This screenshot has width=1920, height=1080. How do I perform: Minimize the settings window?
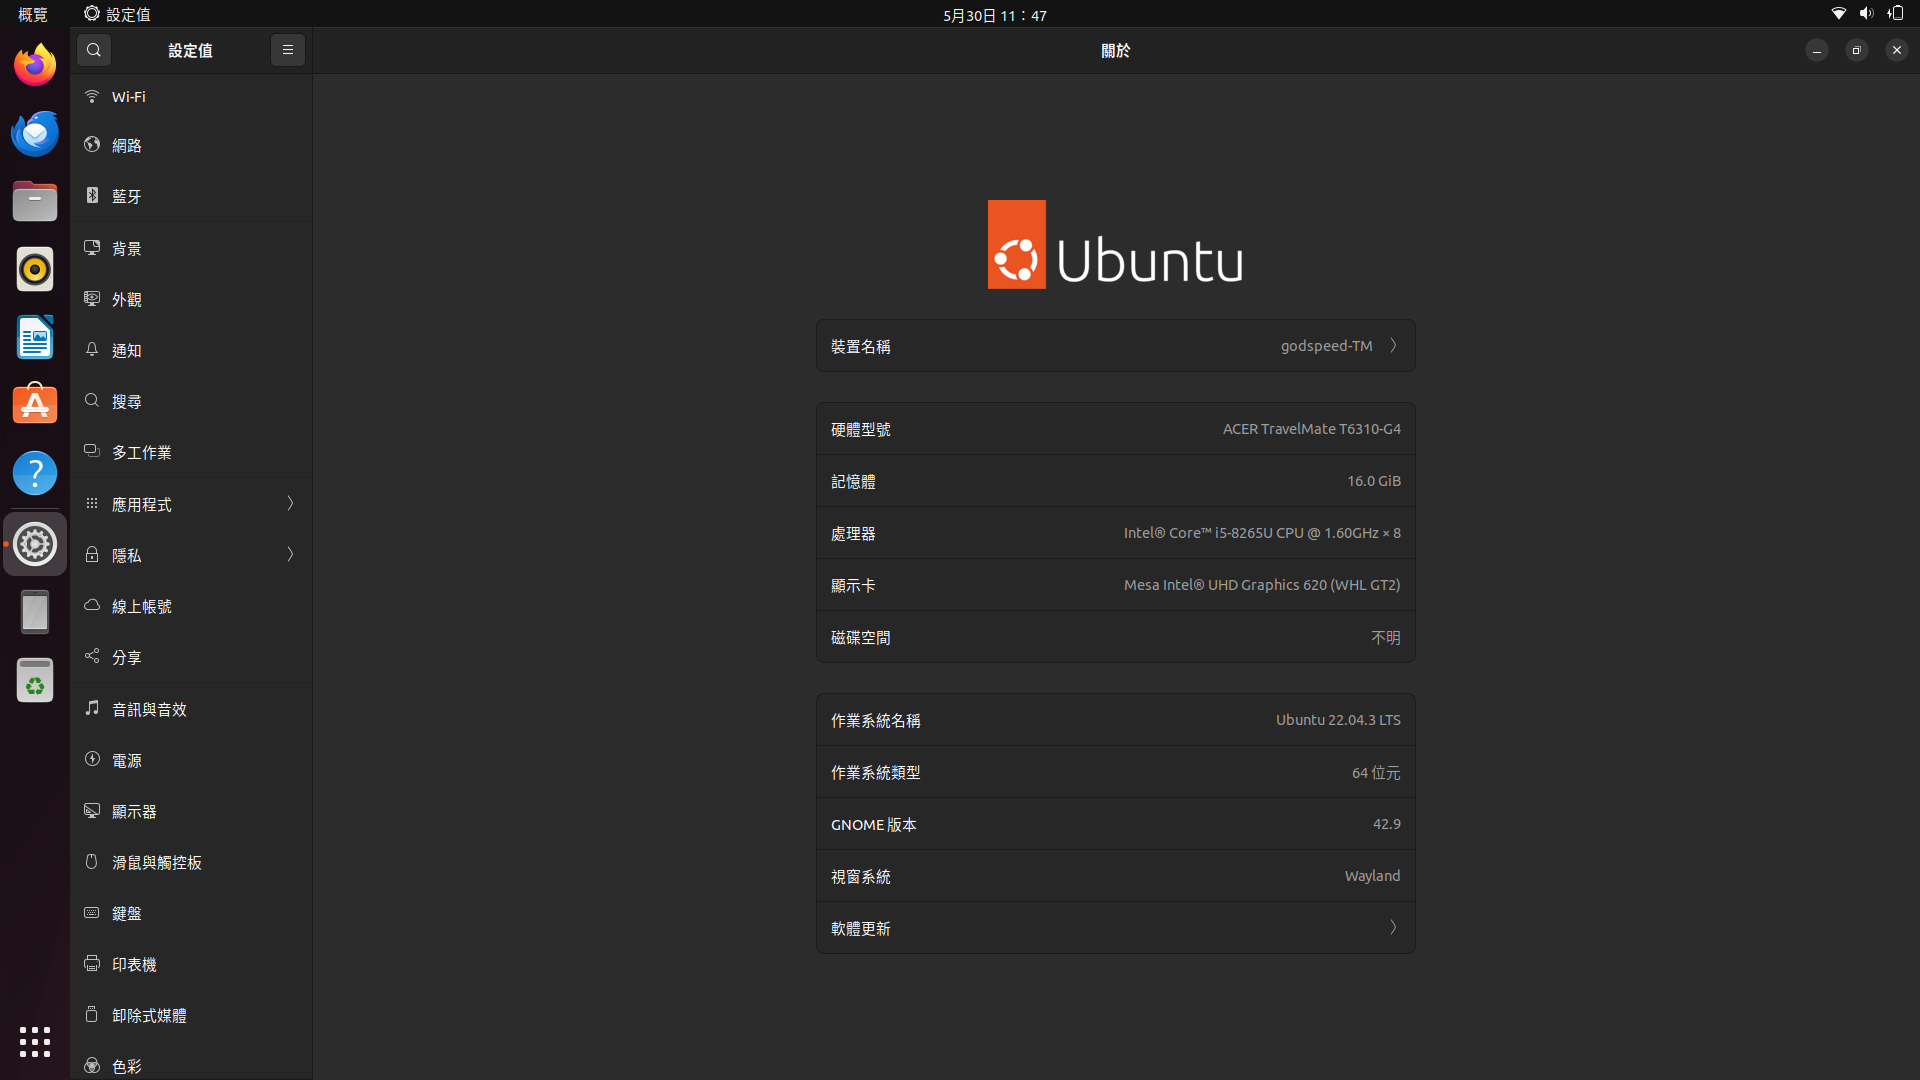tap(1817, 50)
